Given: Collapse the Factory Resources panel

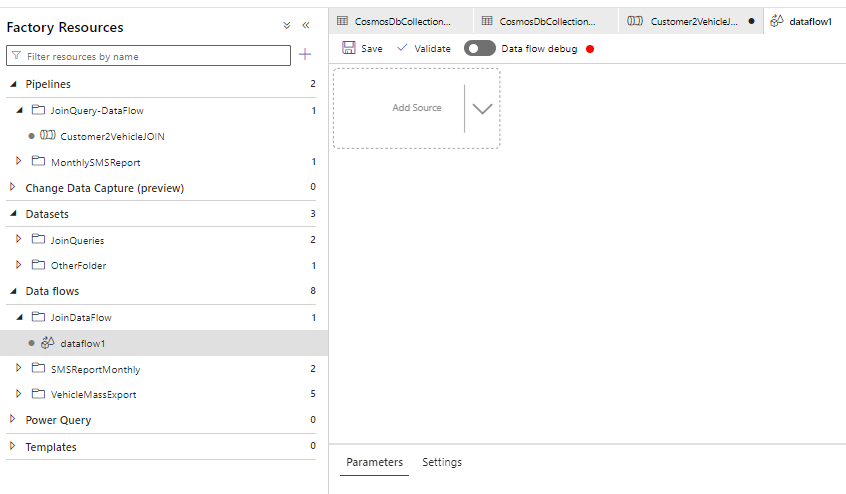Looking at the screenshot, I should point(306,26).
